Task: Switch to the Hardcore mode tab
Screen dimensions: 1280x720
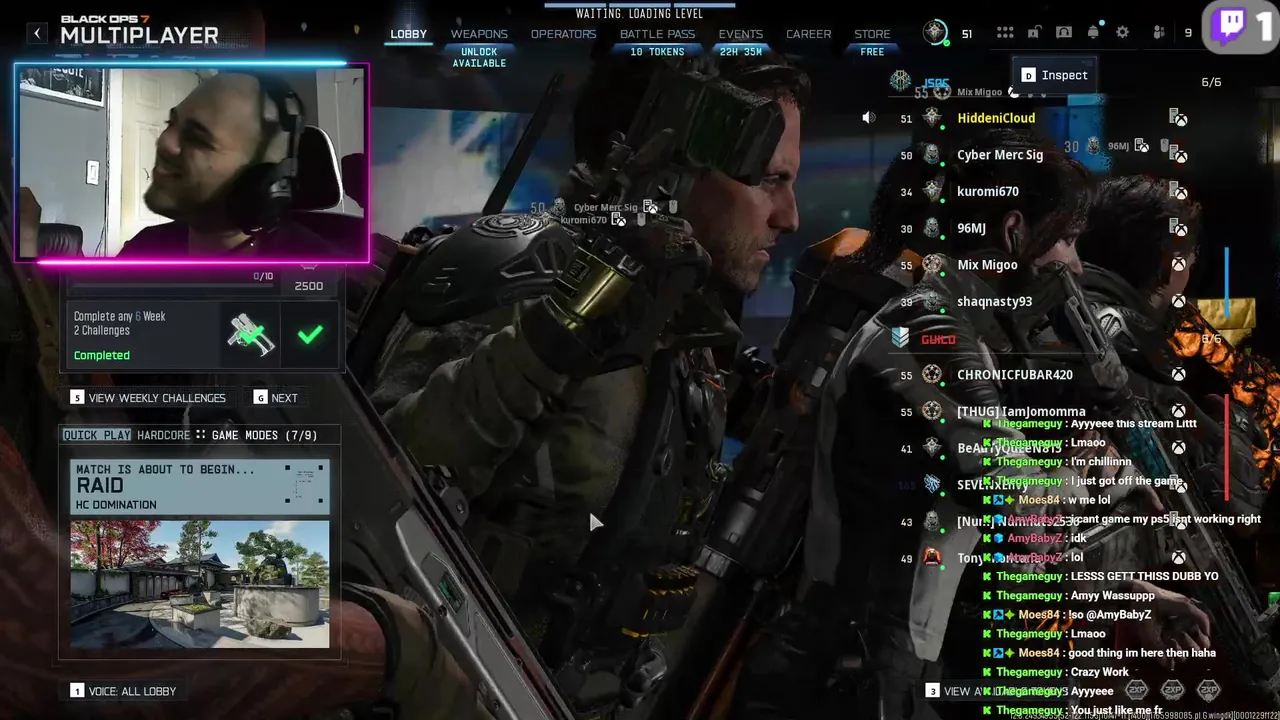Action: (163, 435)
